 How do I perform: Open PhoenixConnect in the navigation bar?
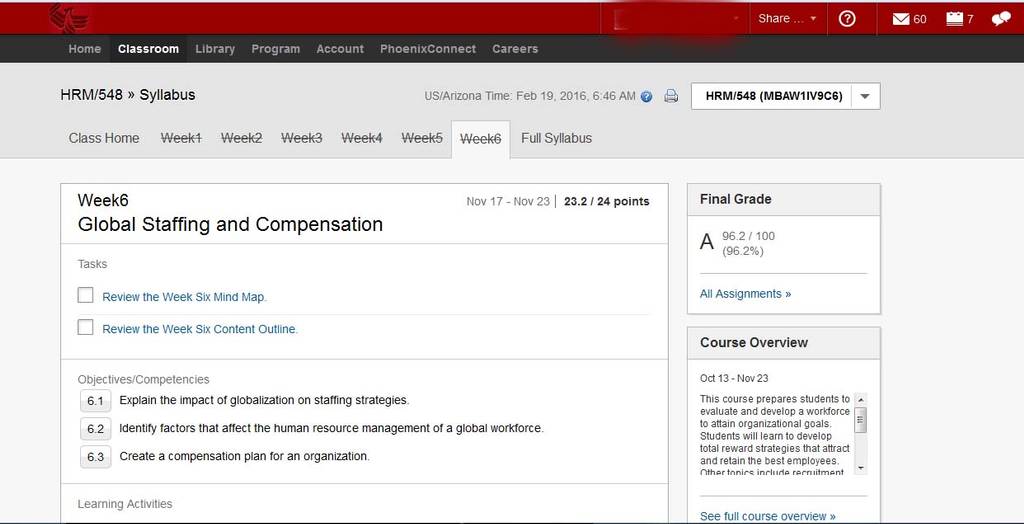pyautogui.click(x=428, y=49)
